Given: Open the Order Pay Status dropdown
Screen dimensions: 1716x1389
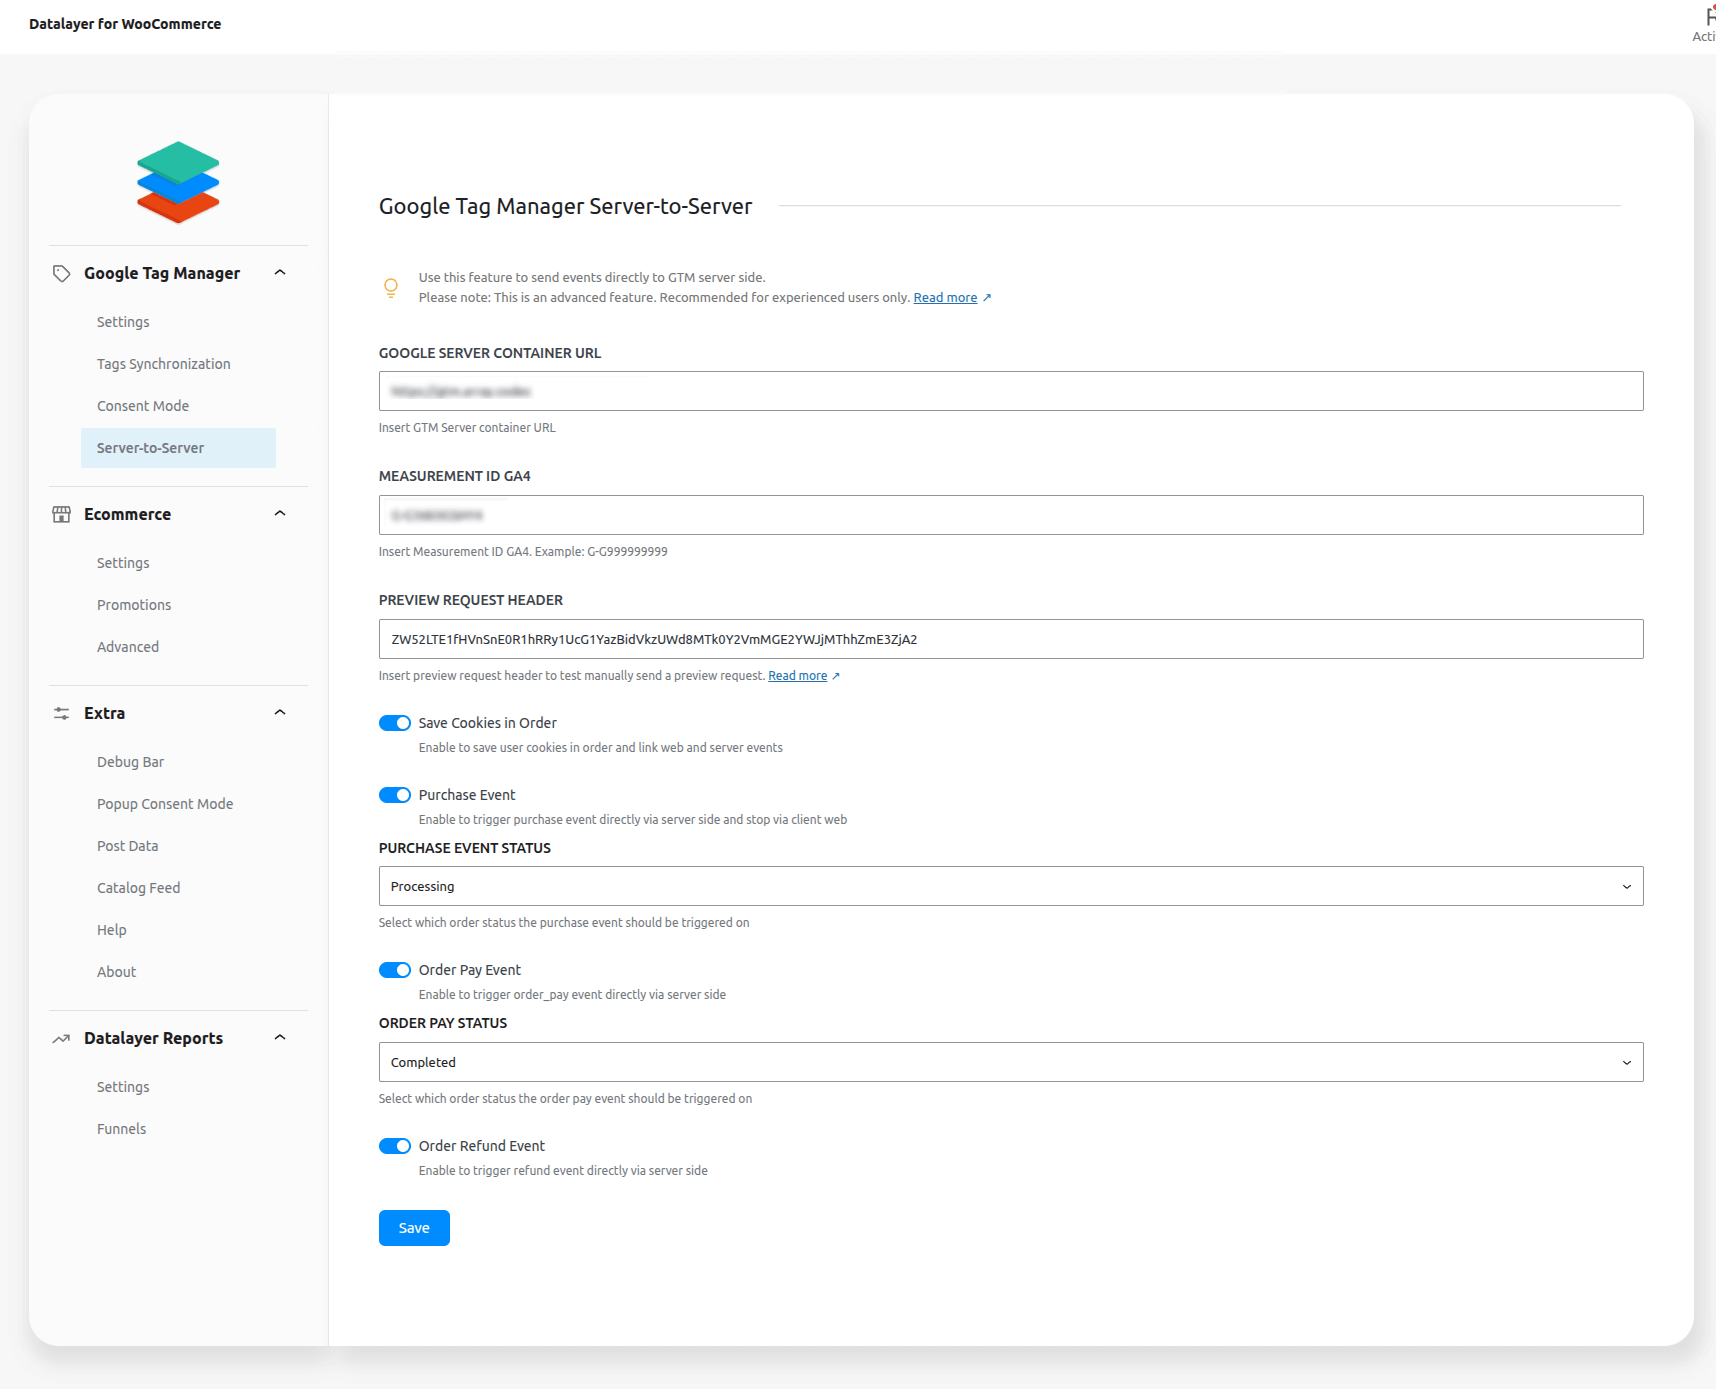Looking at the screenshot, I should (x=1010, y=1062).
